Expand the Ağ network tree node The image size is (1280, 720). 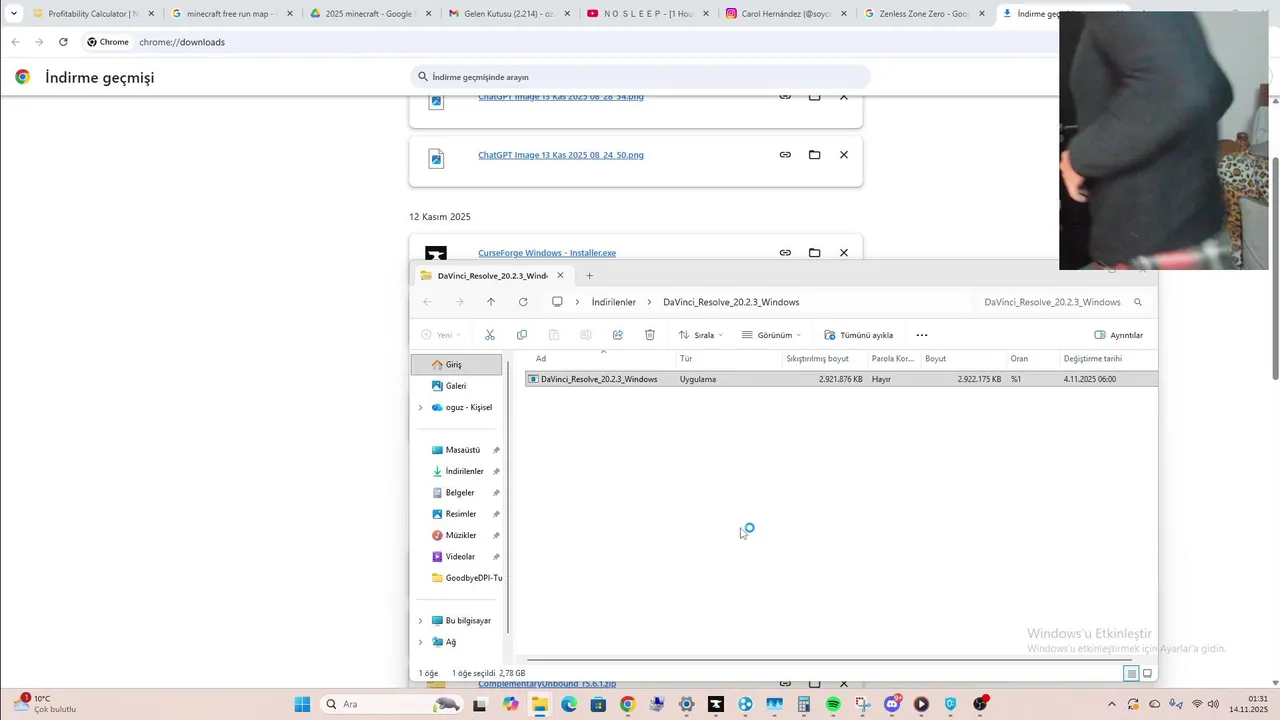click(420, 642)
